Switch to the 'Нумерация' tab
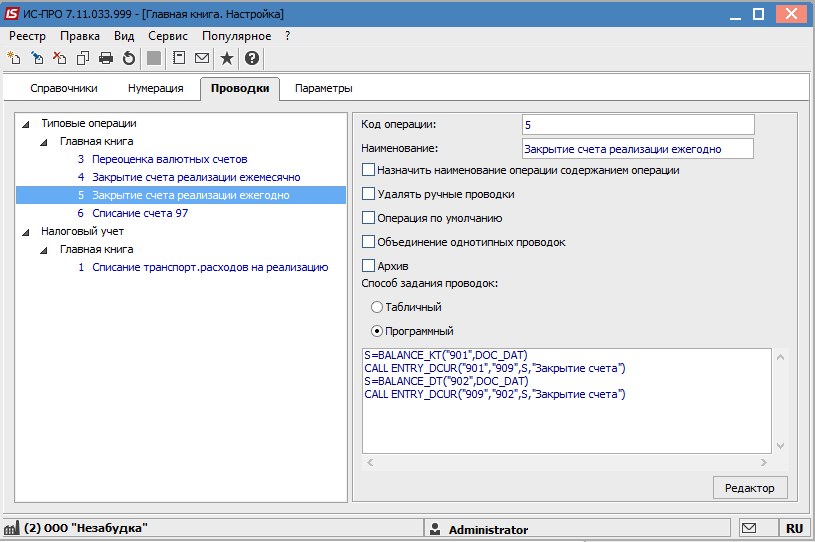 155,88
